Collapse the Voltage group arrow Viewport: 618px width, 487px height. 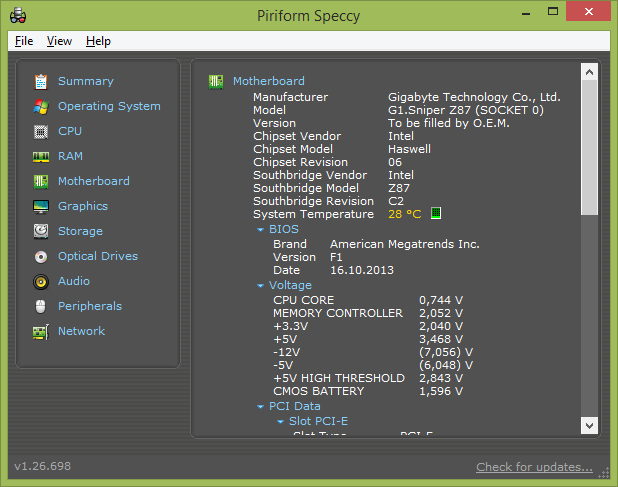pos(260,286)
